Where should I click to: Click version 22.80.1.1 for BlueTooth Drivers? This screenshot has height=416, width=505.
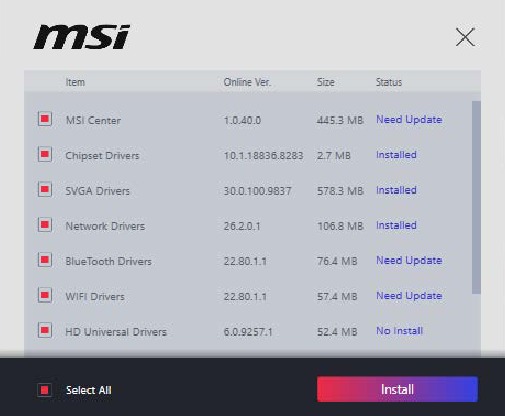245,261
